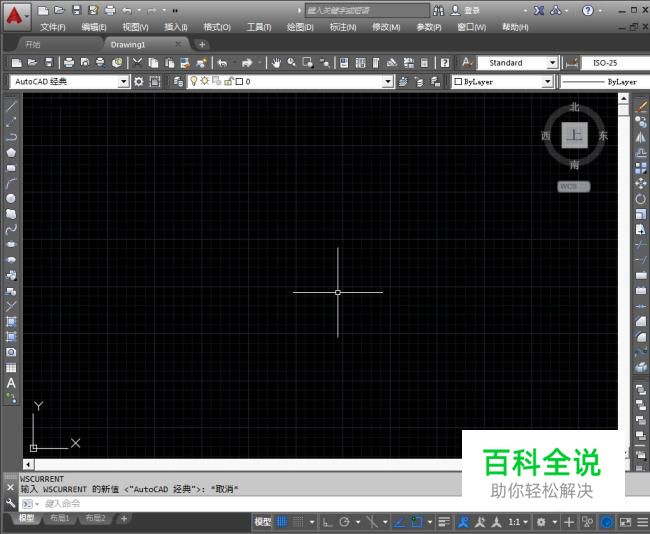
Task: Switch to the Drawing1 tab
Action: (x=128, y=44)
